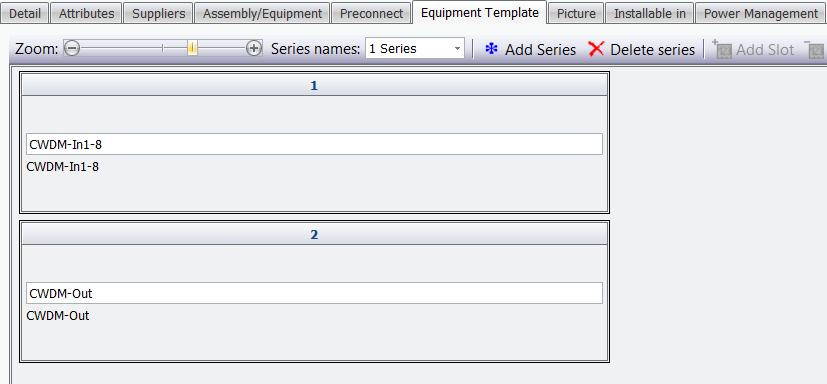Viewport: 827px width, 384px height.
Task: Open the Preconnect tab
Action: pos(371,14)
